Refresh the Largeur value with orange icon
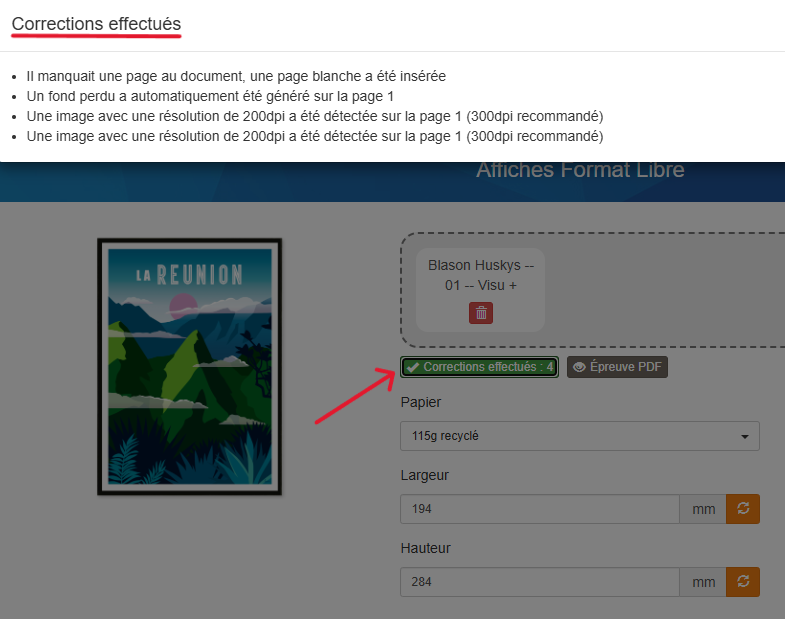 click(743, 509)
